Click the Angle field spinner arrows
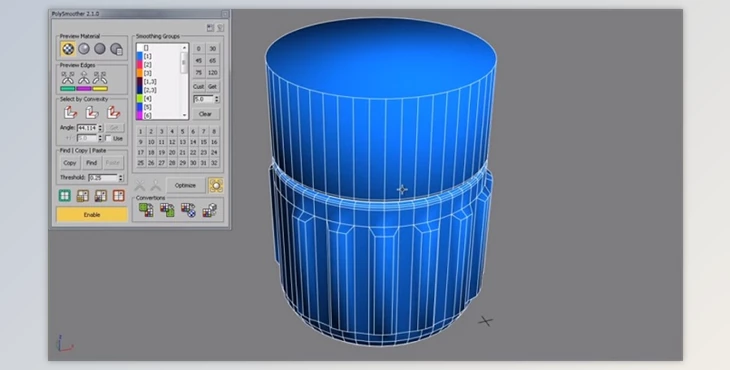730x370 pixels. 100,128
